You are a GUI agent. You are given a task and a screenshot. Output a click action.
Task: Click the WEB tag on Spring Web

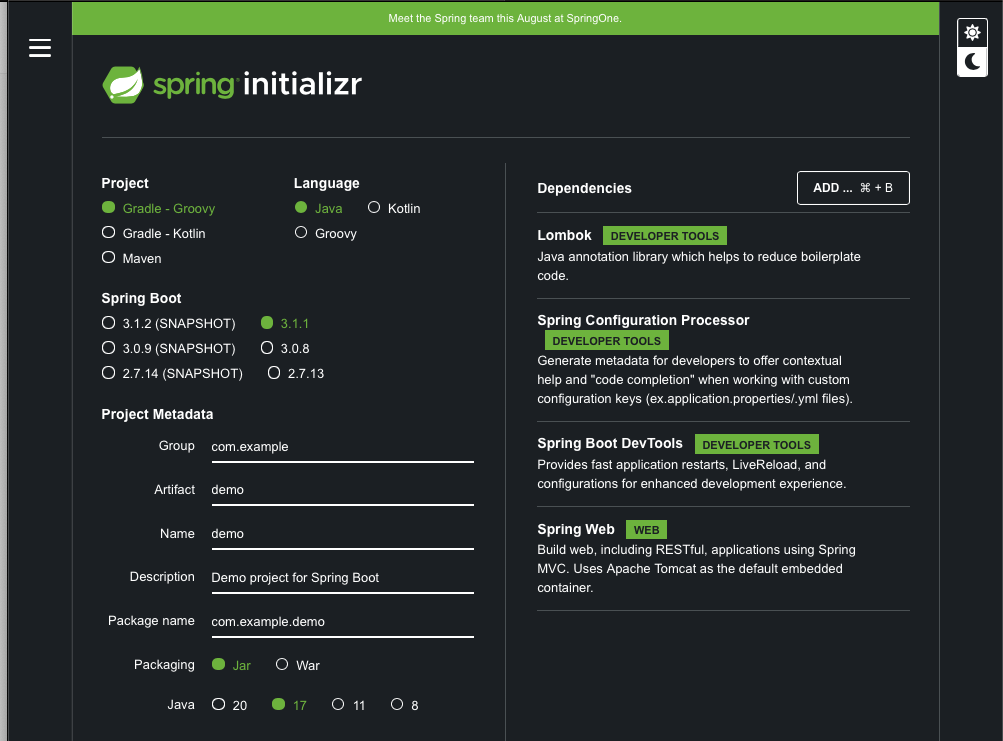[646, 530]
